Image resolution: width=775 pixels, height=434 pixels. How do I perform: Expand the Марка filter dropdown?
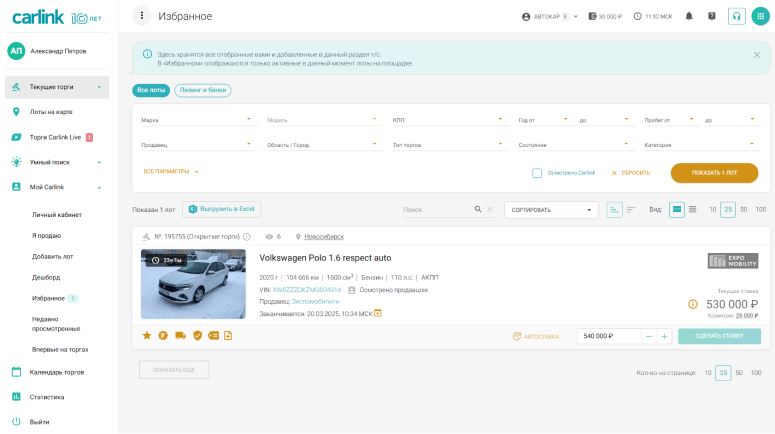pos(195,120)
